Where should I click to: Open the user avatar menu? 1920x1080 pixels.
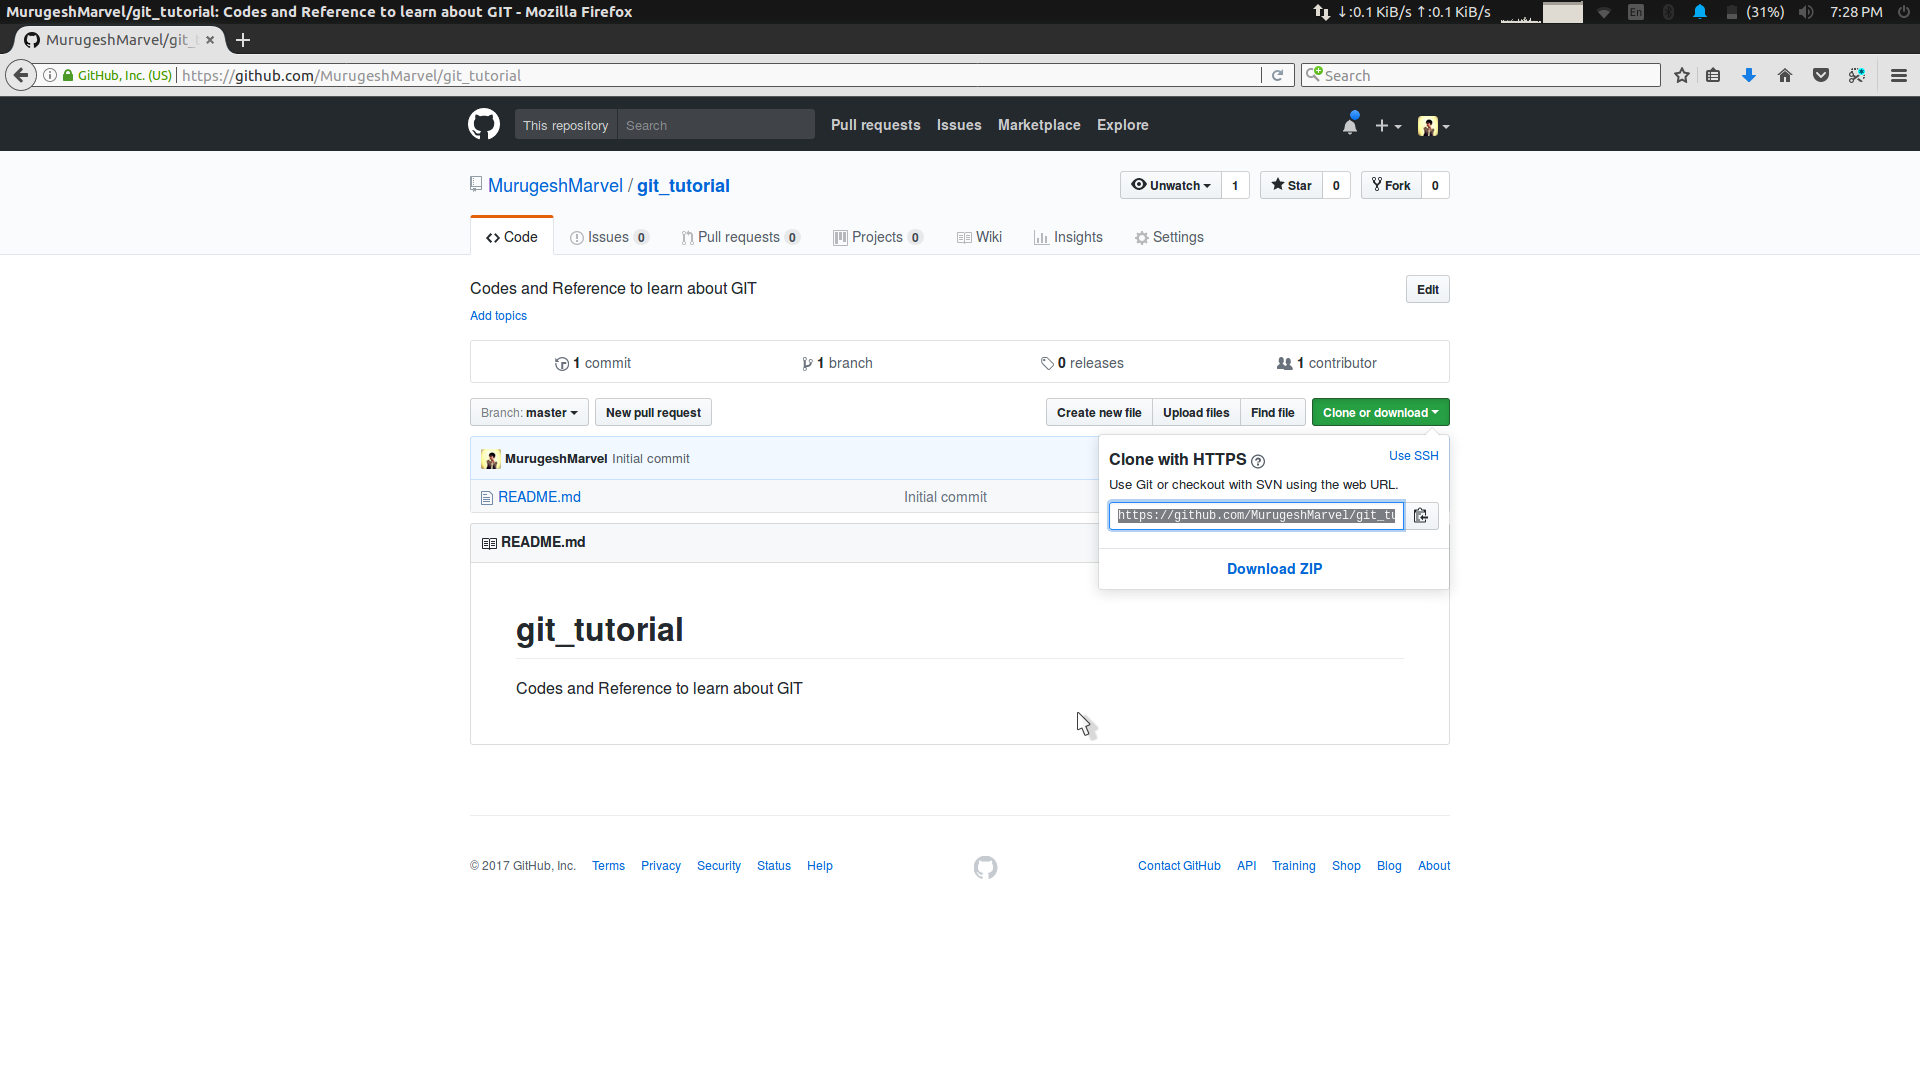(1433, 126)
